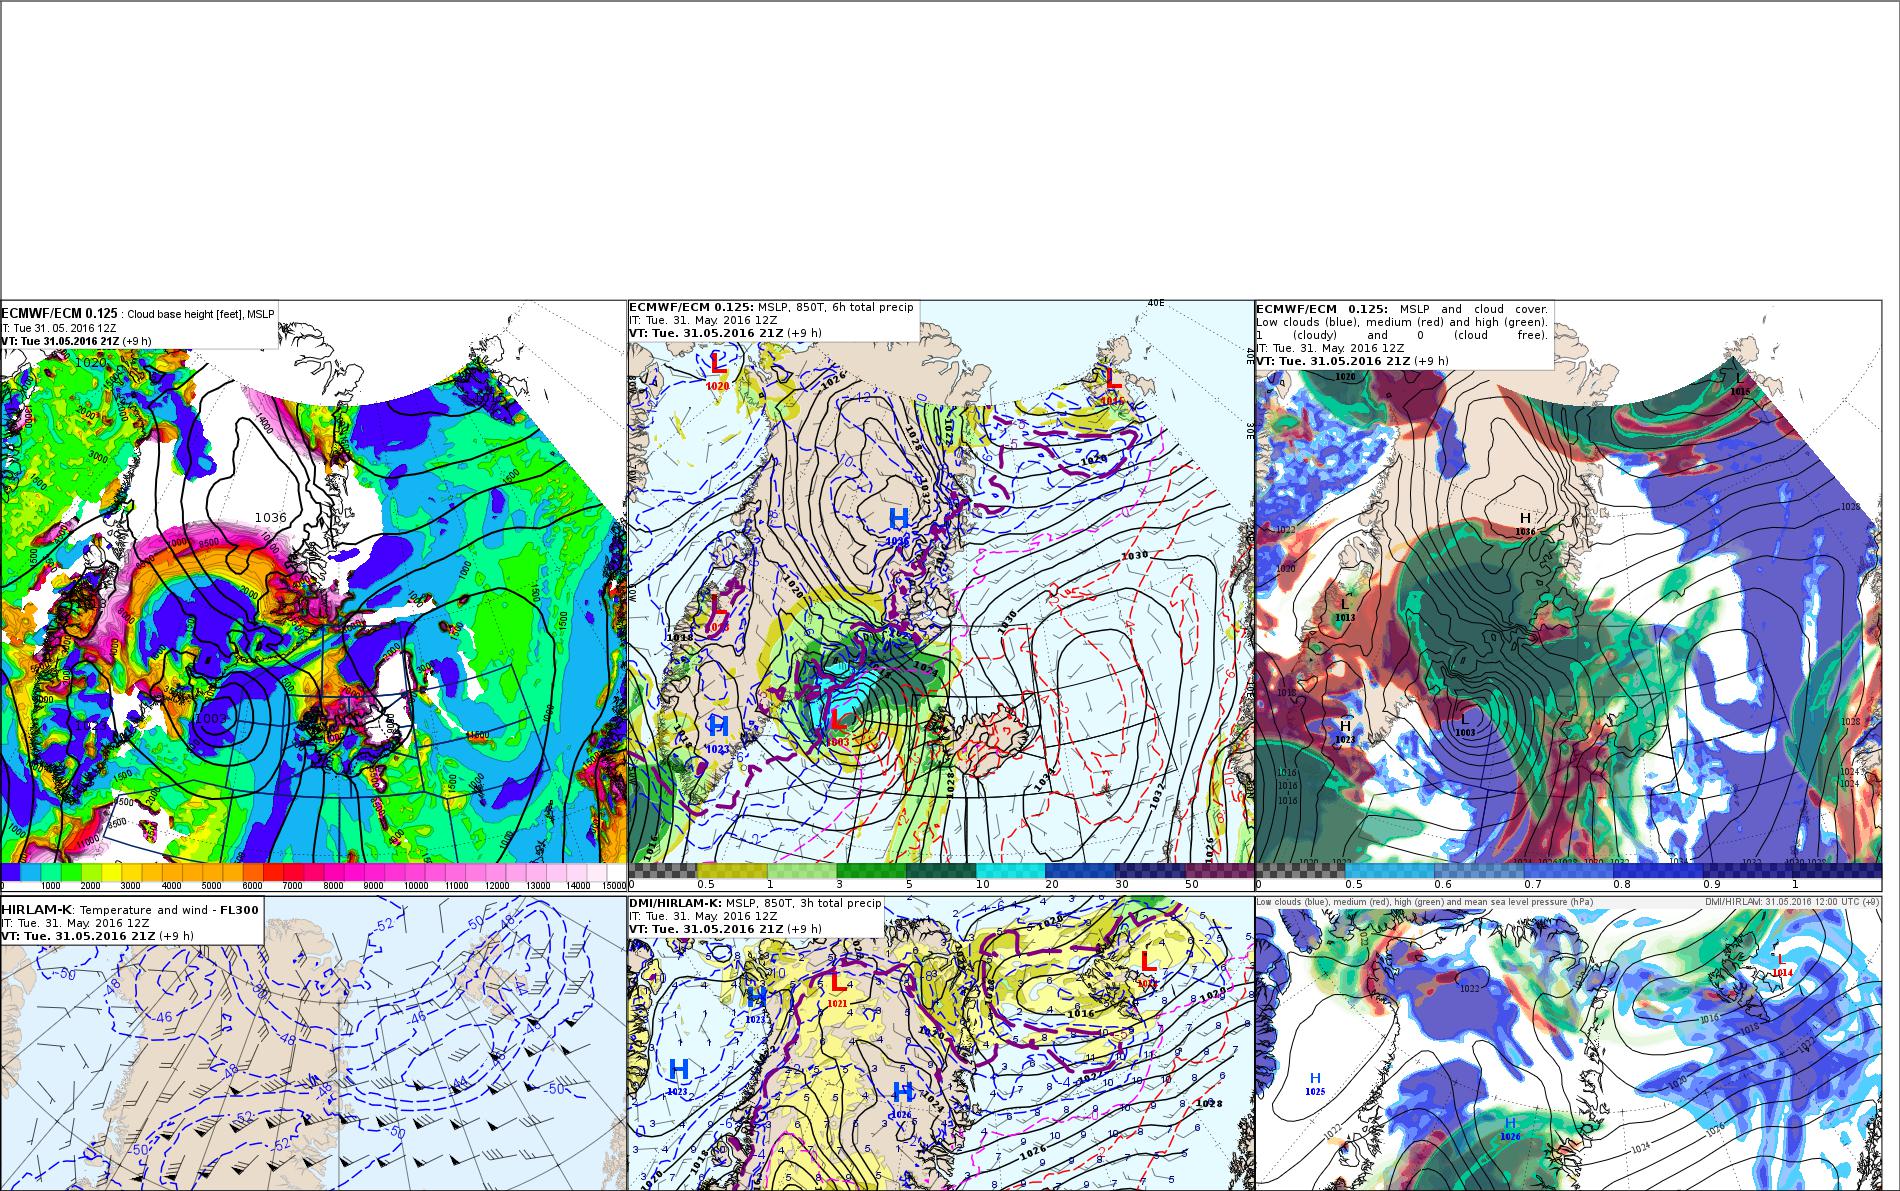This screenshot has width=1900, height=1191.
Task: Click the 15000 label on cloud base height legend
Action: point(614,886)
